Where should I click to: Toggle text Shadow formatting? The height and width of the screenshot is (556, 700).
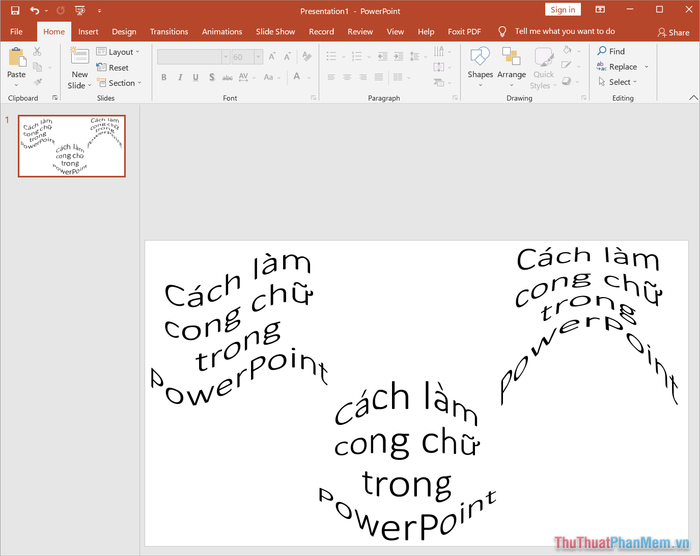point(212,77)
